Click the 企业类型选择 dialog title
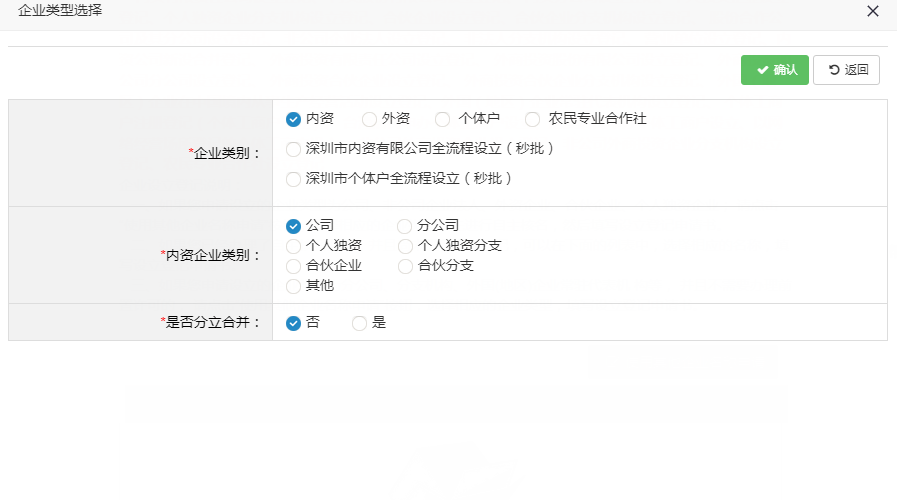This screenshot has width=897, height=500. click(x=60, y=11)
